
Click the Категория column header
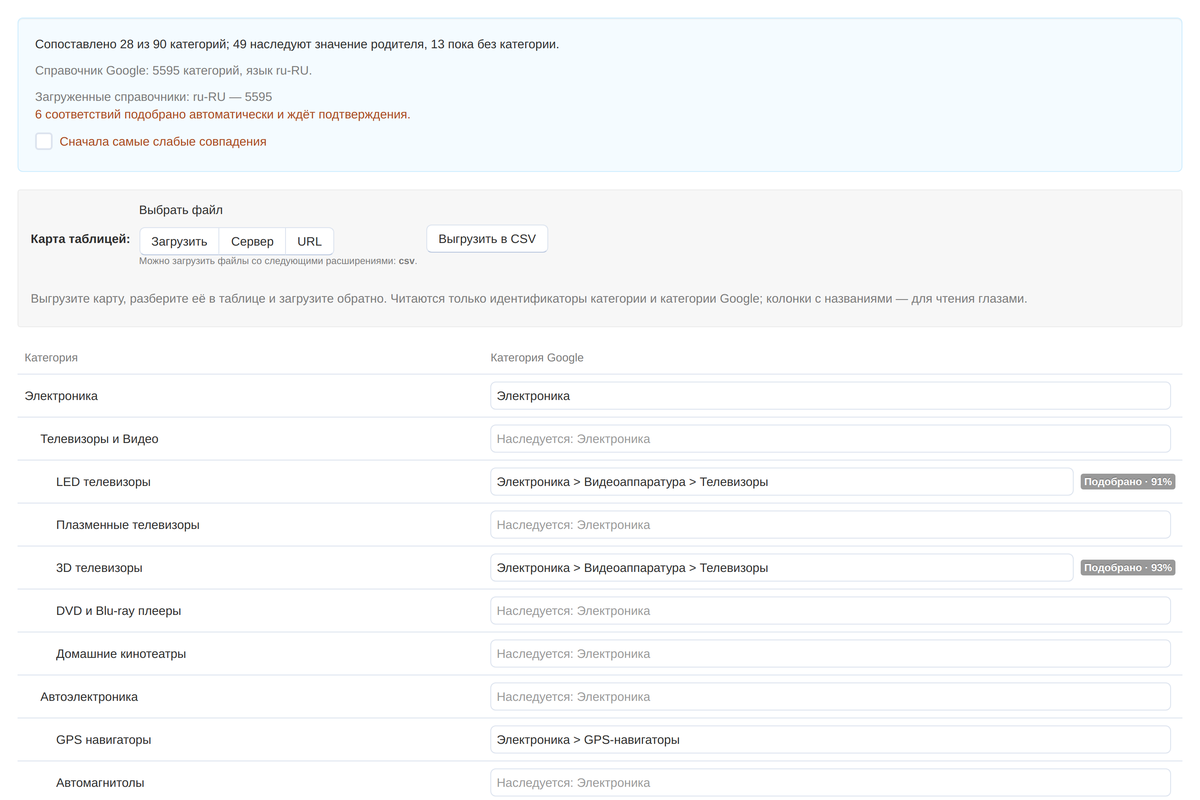pos(51,358)
